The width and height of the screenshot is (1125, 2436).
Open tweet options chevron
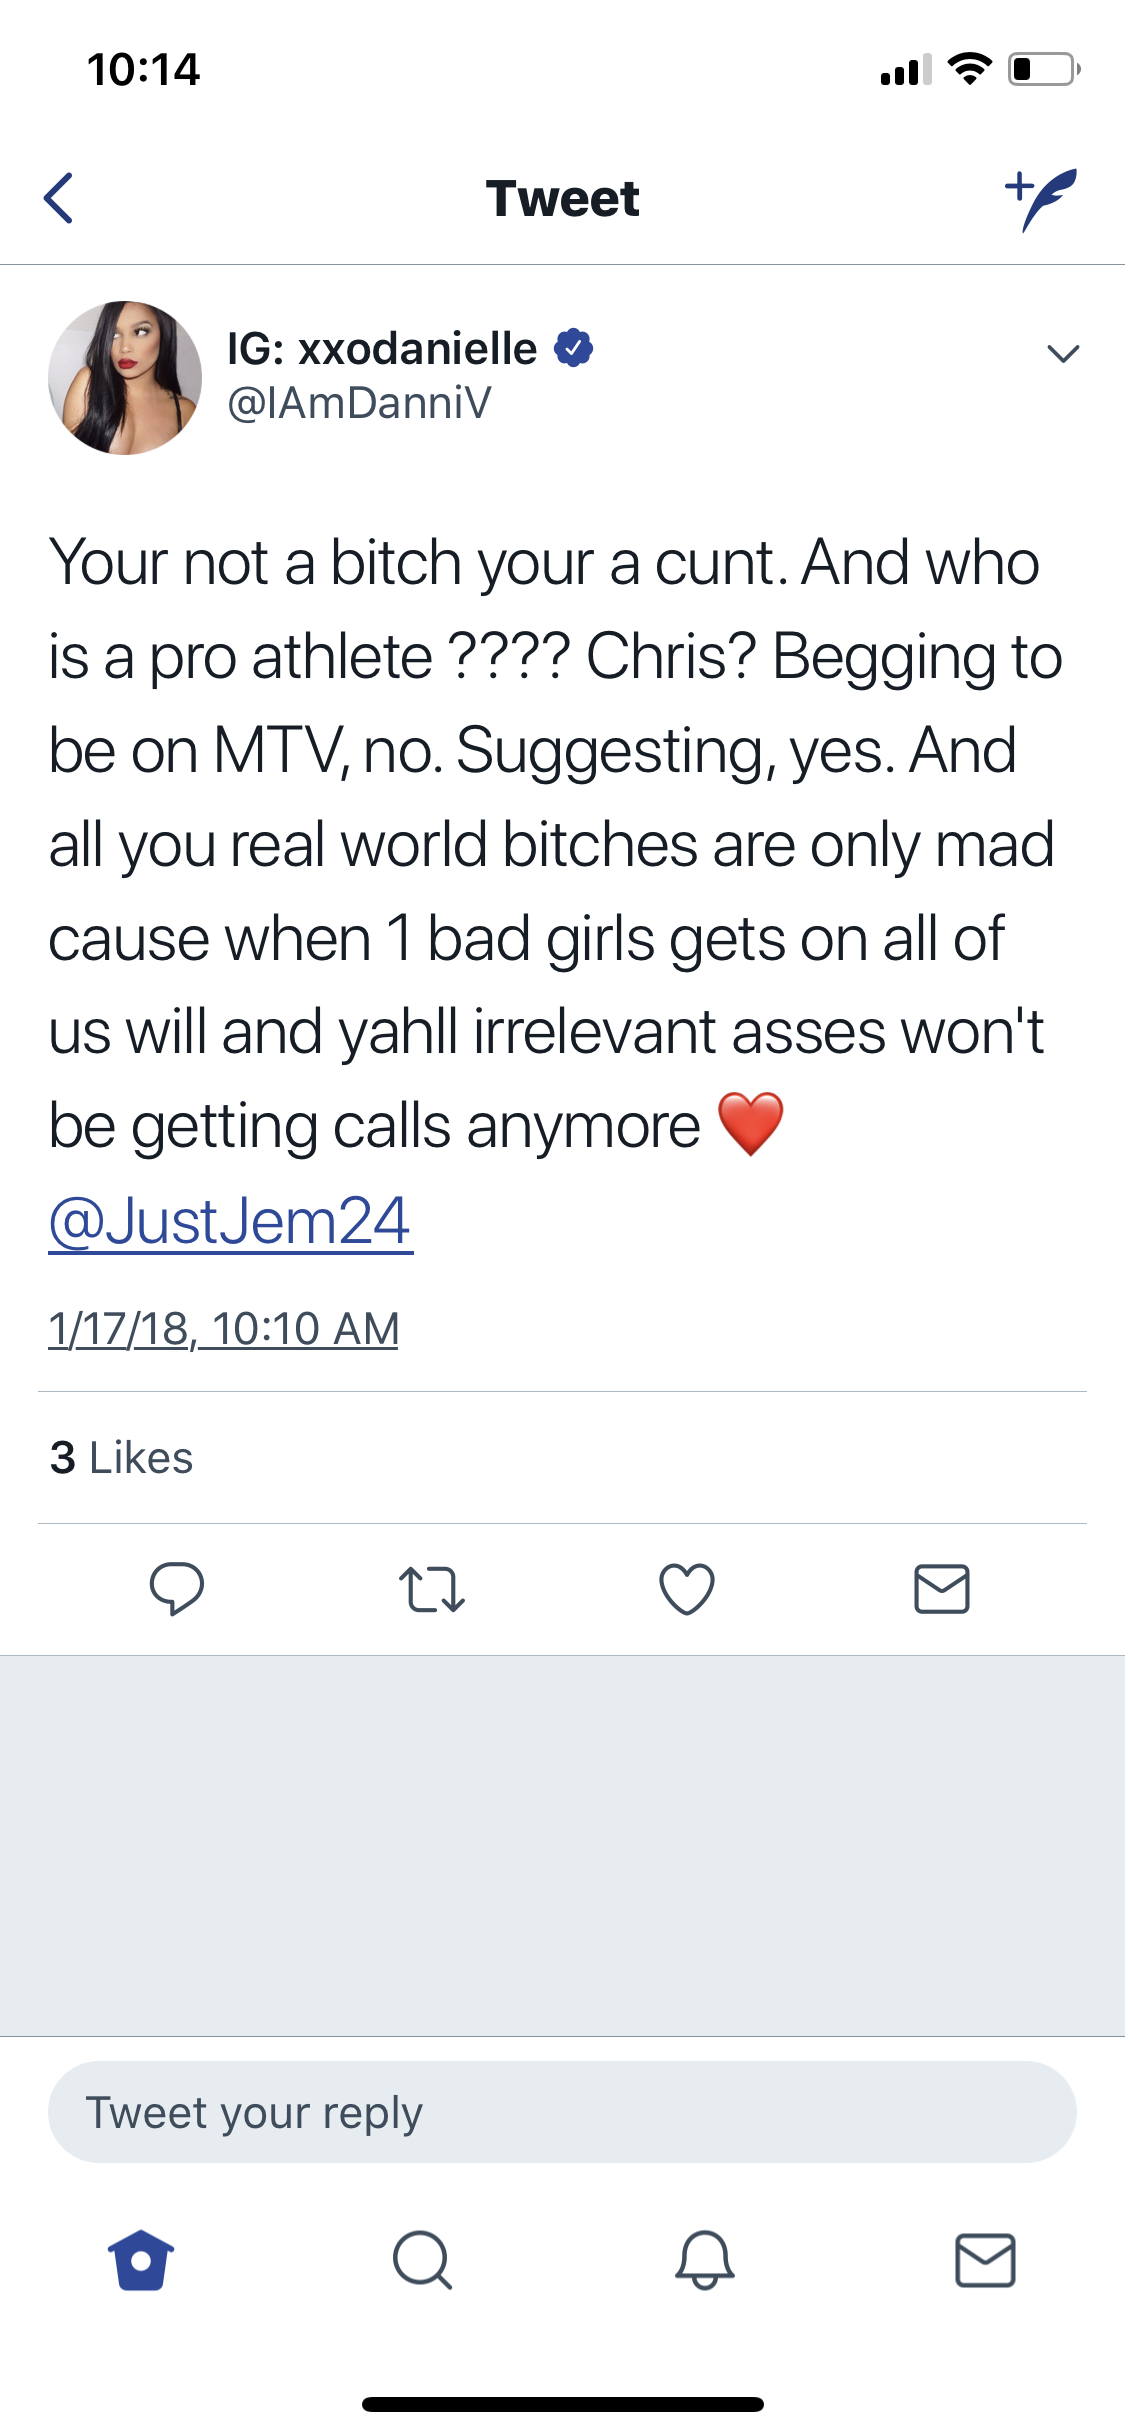1062,353
